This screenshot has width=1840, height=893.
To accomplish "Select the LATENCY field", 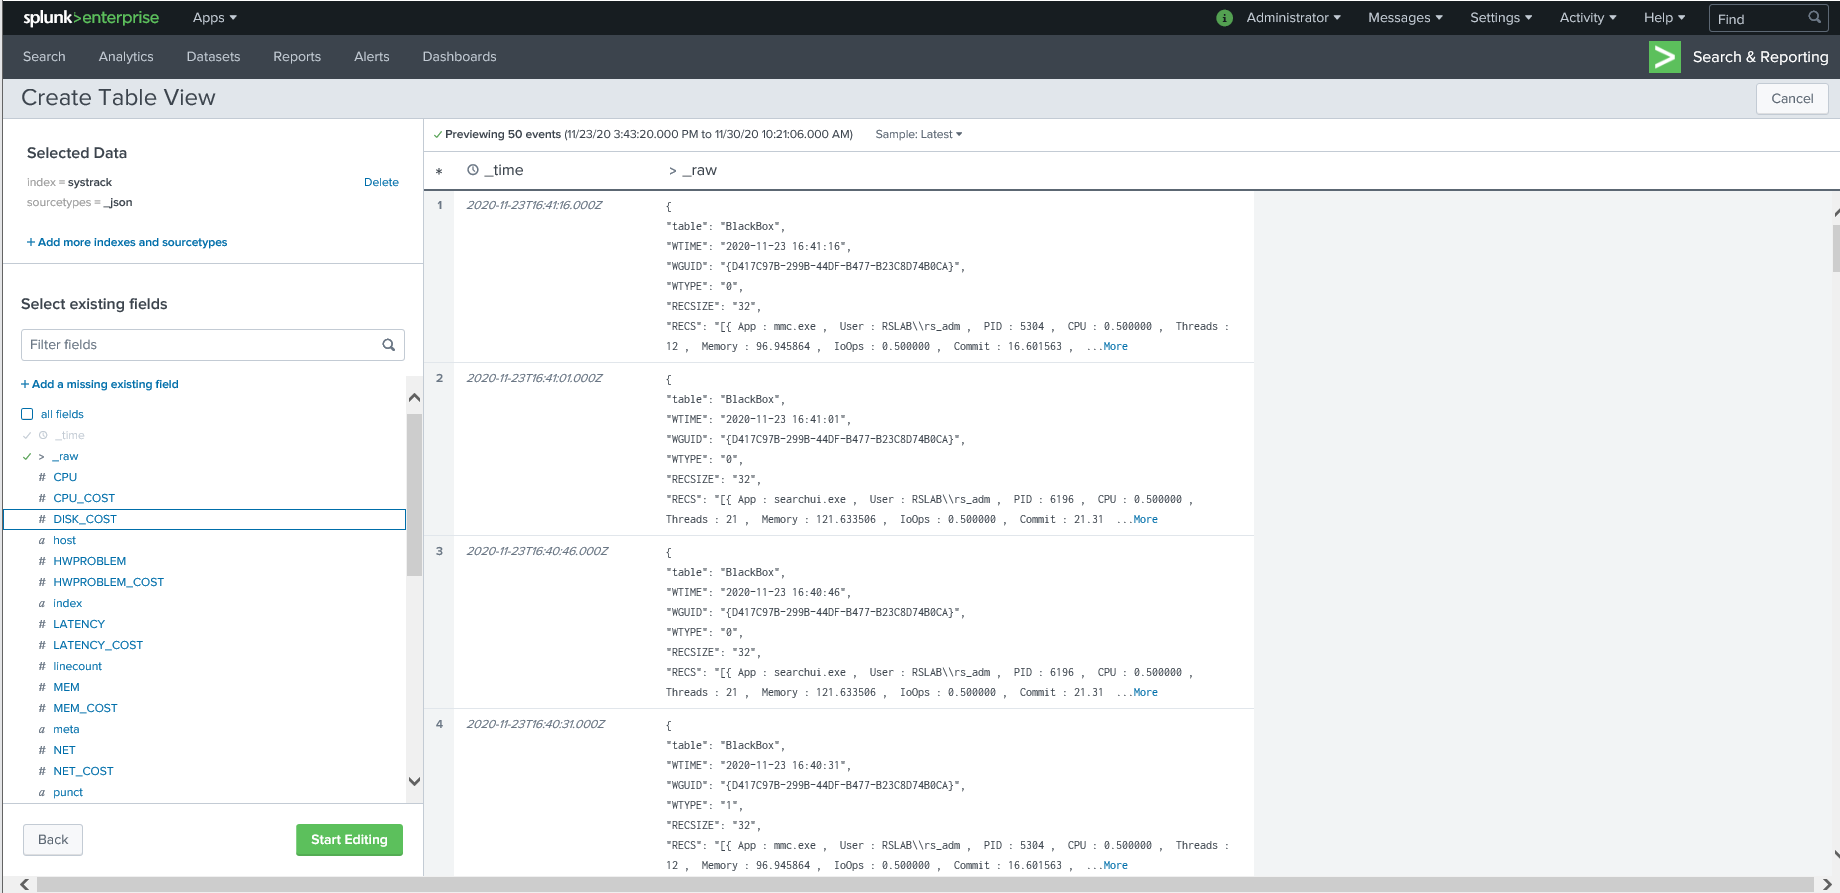I will pyautogui.click(x=79, y=624).
